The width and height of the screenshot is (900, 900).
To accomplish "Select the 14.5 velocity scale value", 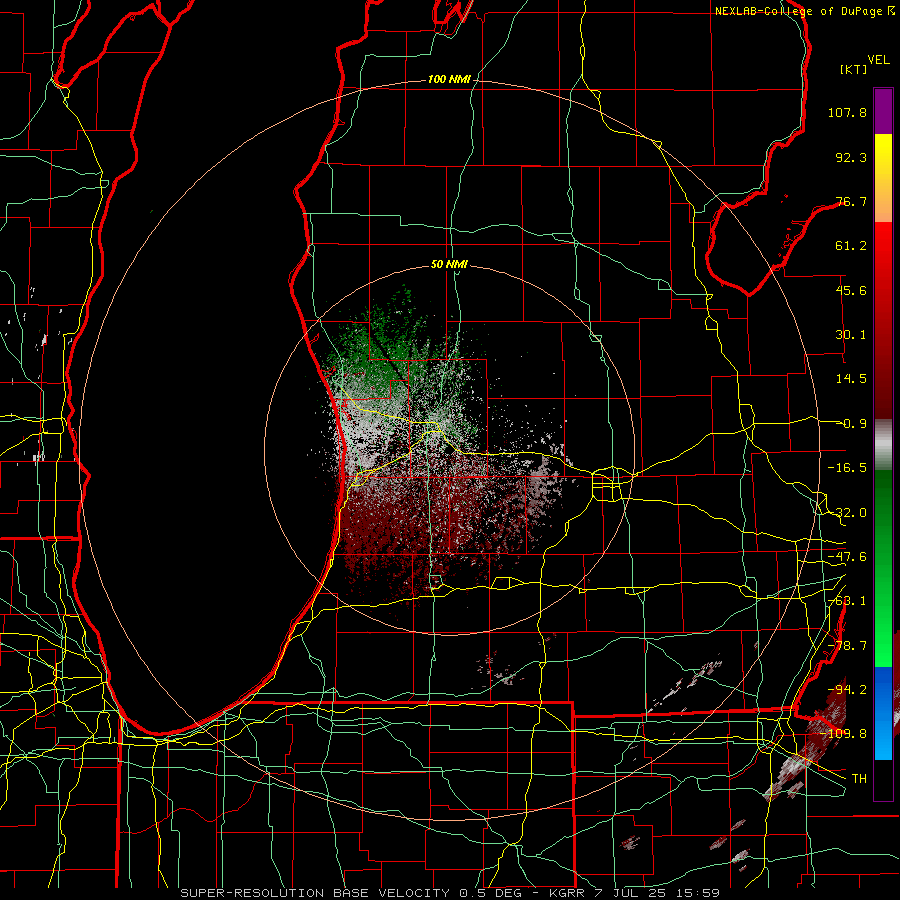I will click(x=851, y=379).
